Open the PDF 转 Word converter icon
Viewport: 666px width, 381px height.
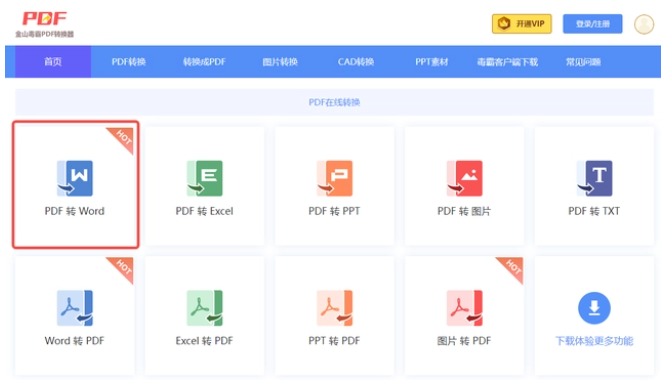pos(75,178)
